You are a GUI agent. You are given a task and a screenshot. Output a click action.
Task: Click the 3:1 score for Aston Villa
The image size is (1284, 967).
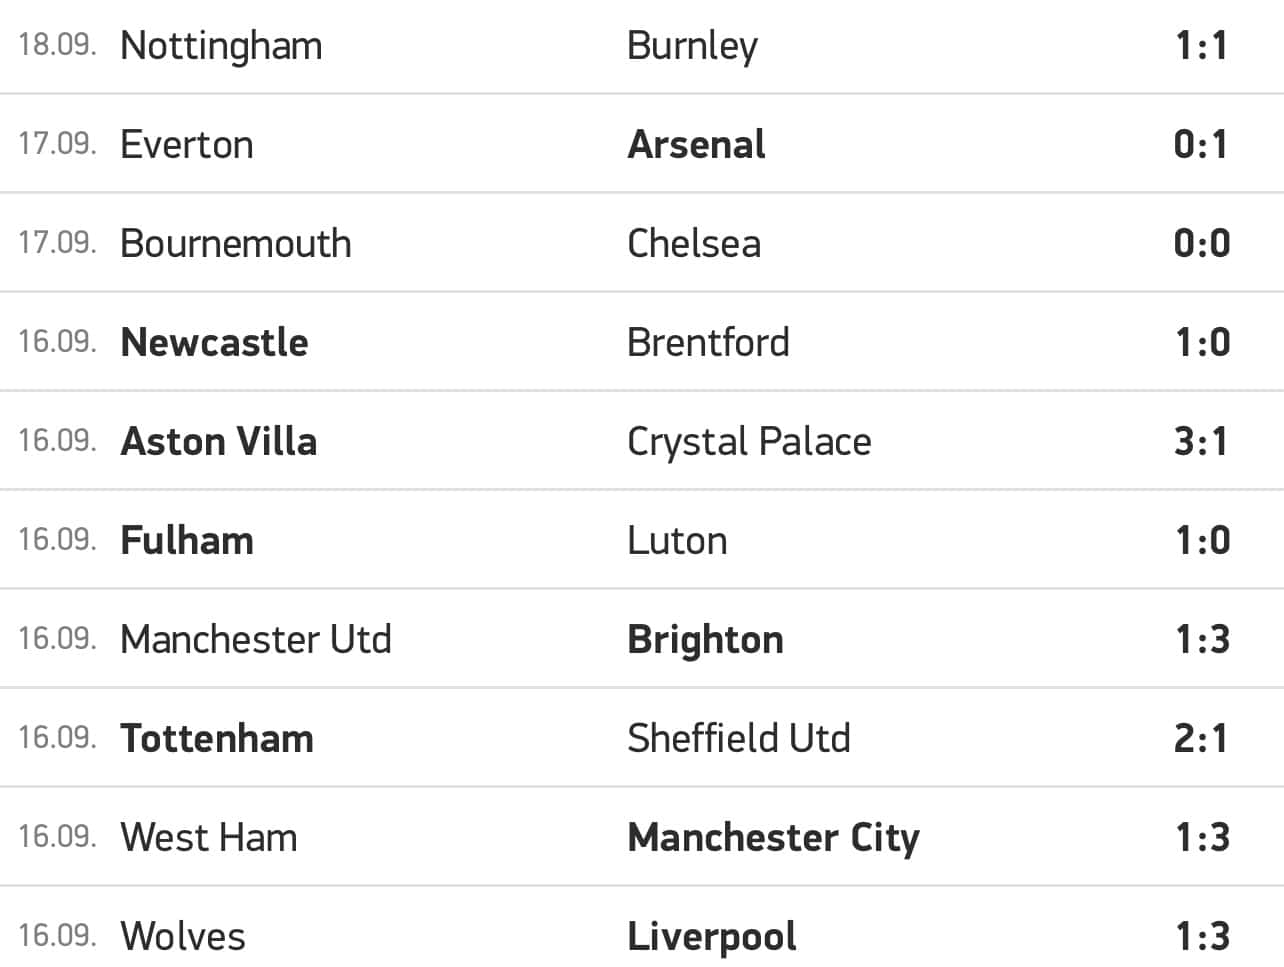click(x=1201, y=442)
